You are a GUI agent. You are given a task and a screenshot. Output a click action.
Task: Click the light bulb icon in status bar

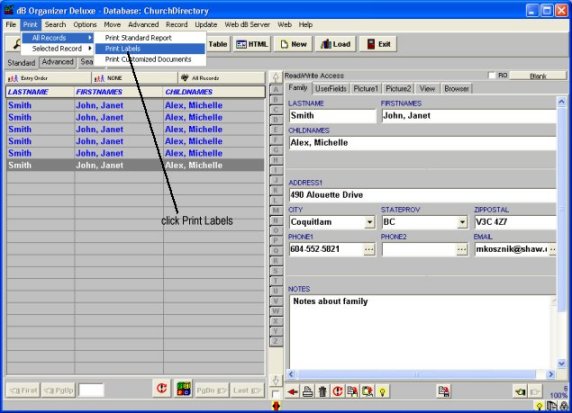click(x=539, y=406)
